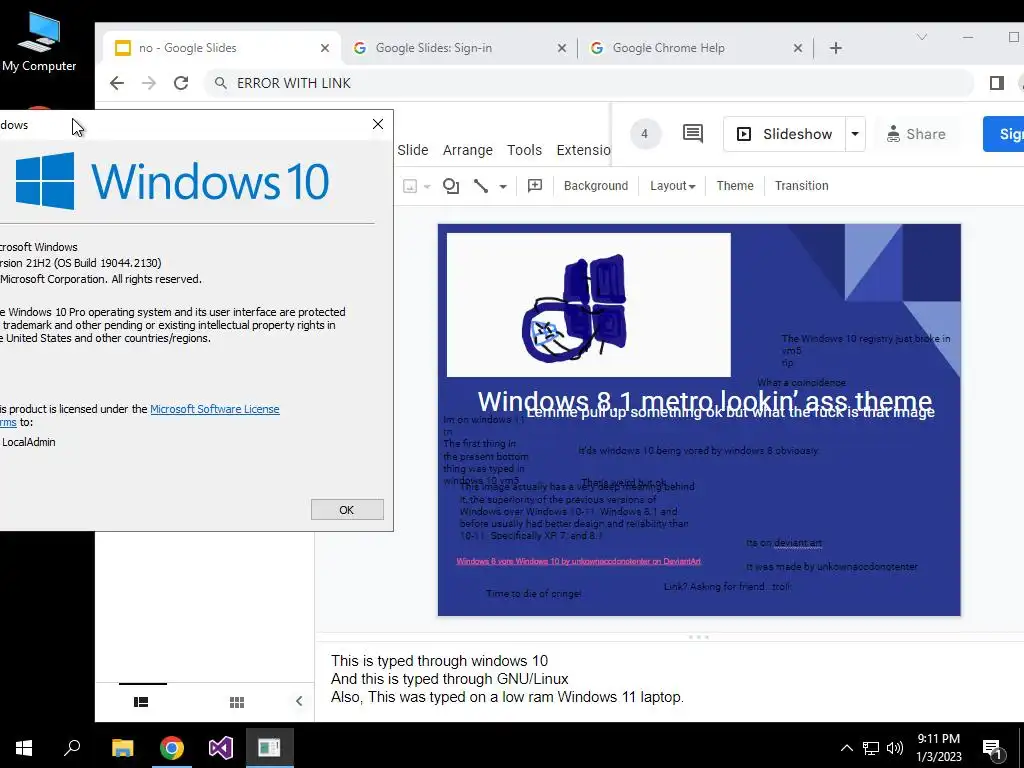The width and height of the screenshot is (1024, 768).
Task: Open My Computer desktop icon
Action: [39, 41]
